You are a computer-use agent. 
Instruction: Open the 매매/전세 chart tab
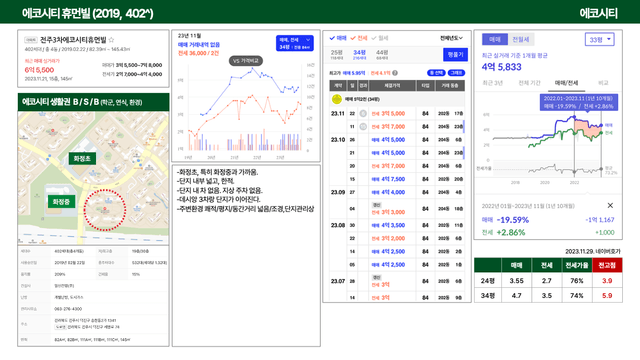pos(567,83)
